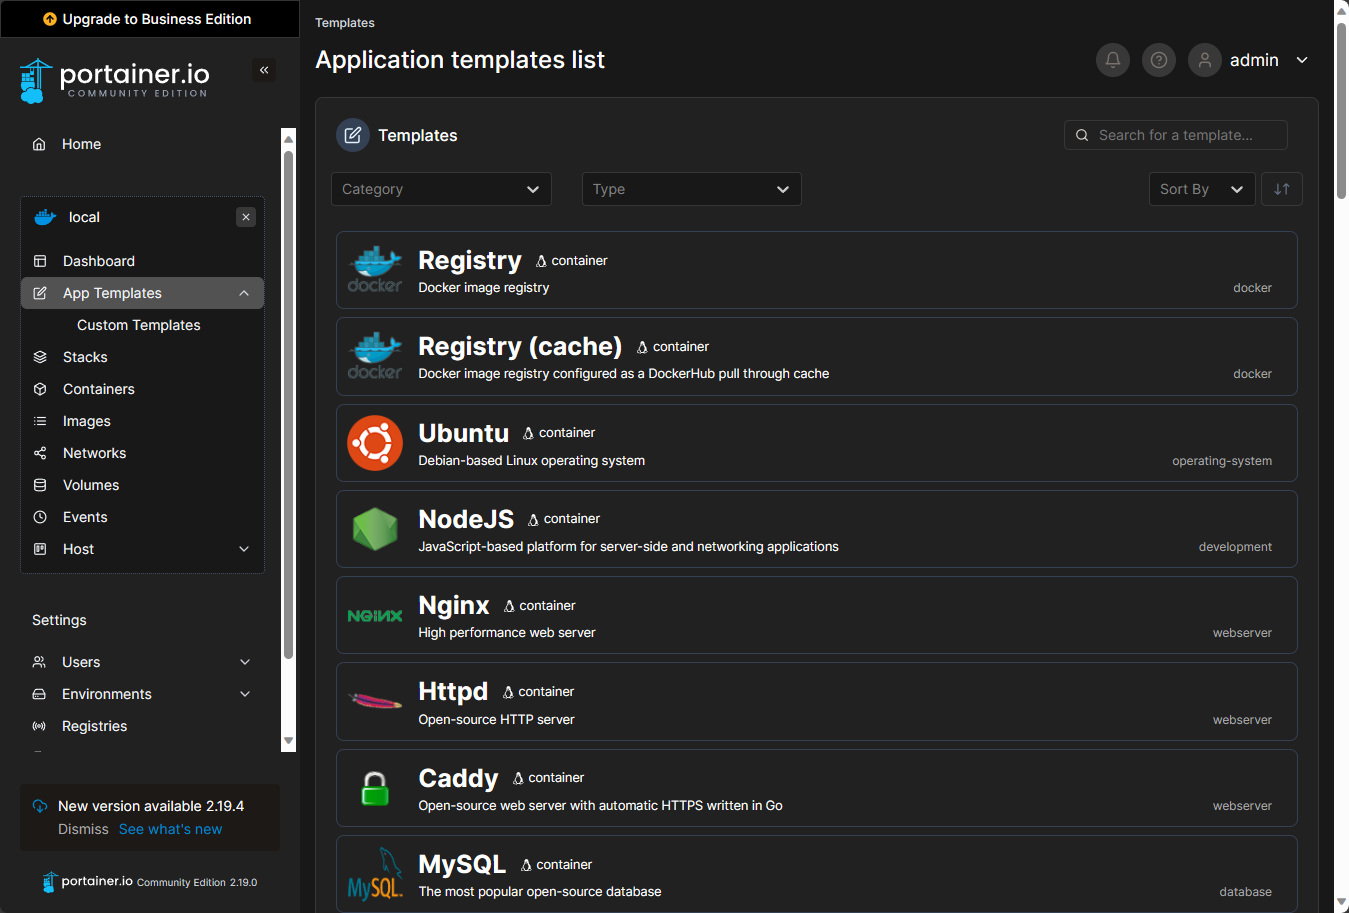
Task: Dismiss the new version notice
Action: tap(83, 829)
